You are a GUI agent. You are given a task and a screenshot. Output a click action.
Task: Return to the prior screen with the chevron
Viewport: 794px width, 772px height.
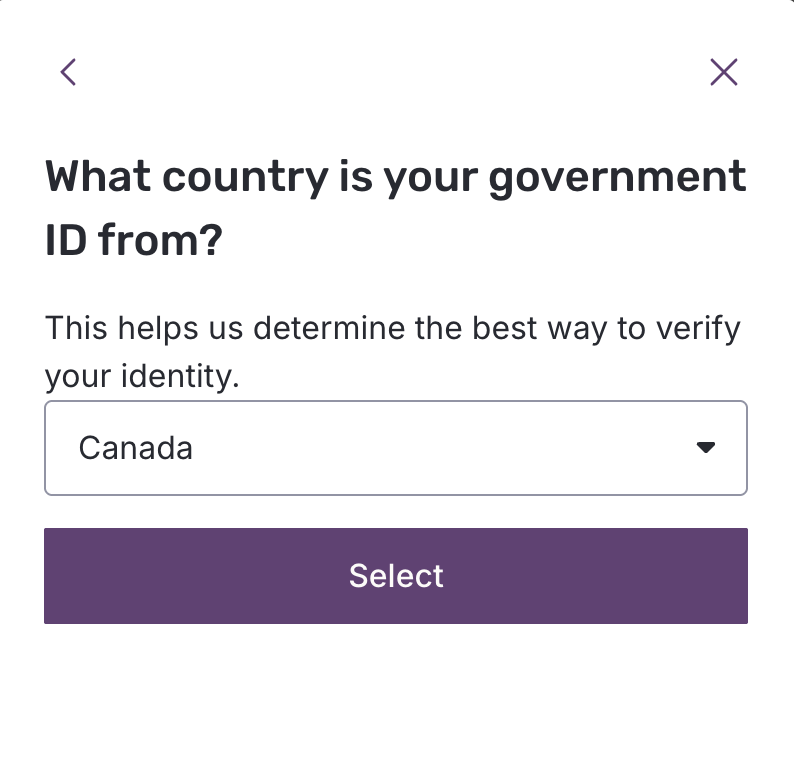(x=68, y=72)
